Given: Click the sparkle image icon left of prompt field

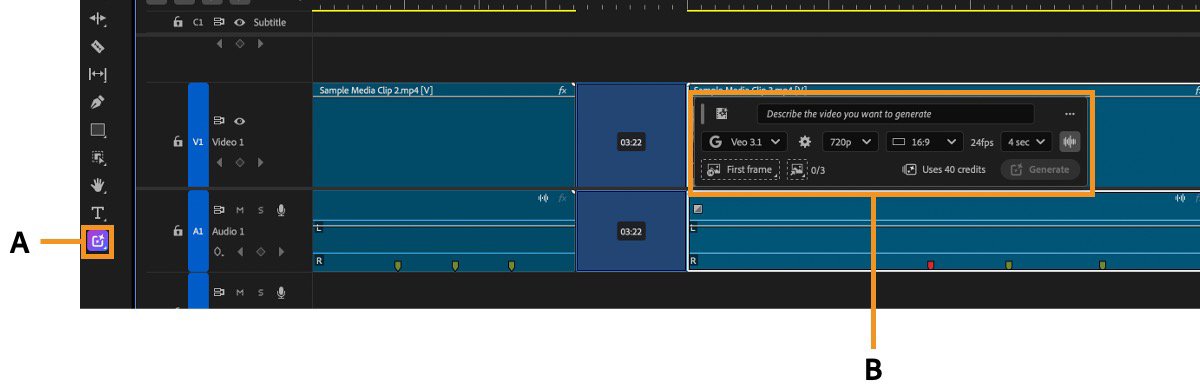Looking at the screenshot, I should pos(722,114).
